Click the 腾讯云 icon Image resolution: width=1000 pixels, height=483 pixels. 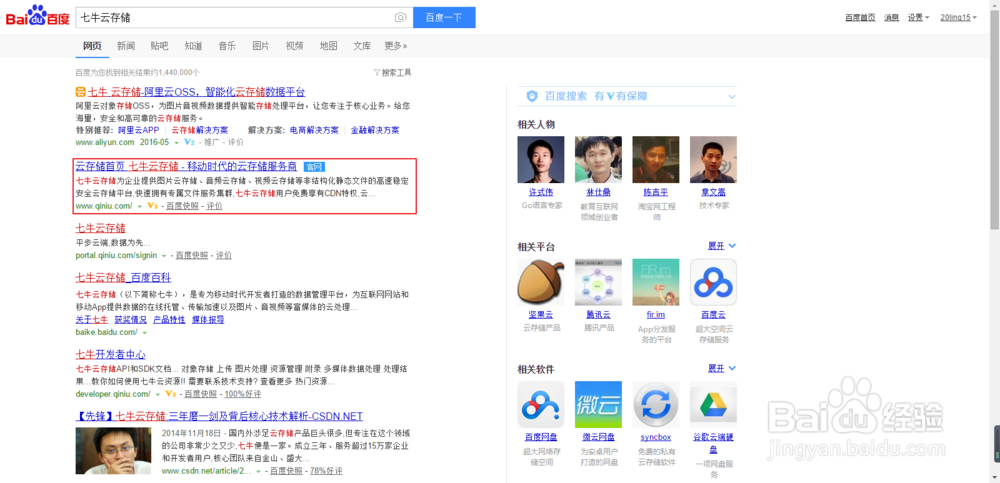pos(598,282)
